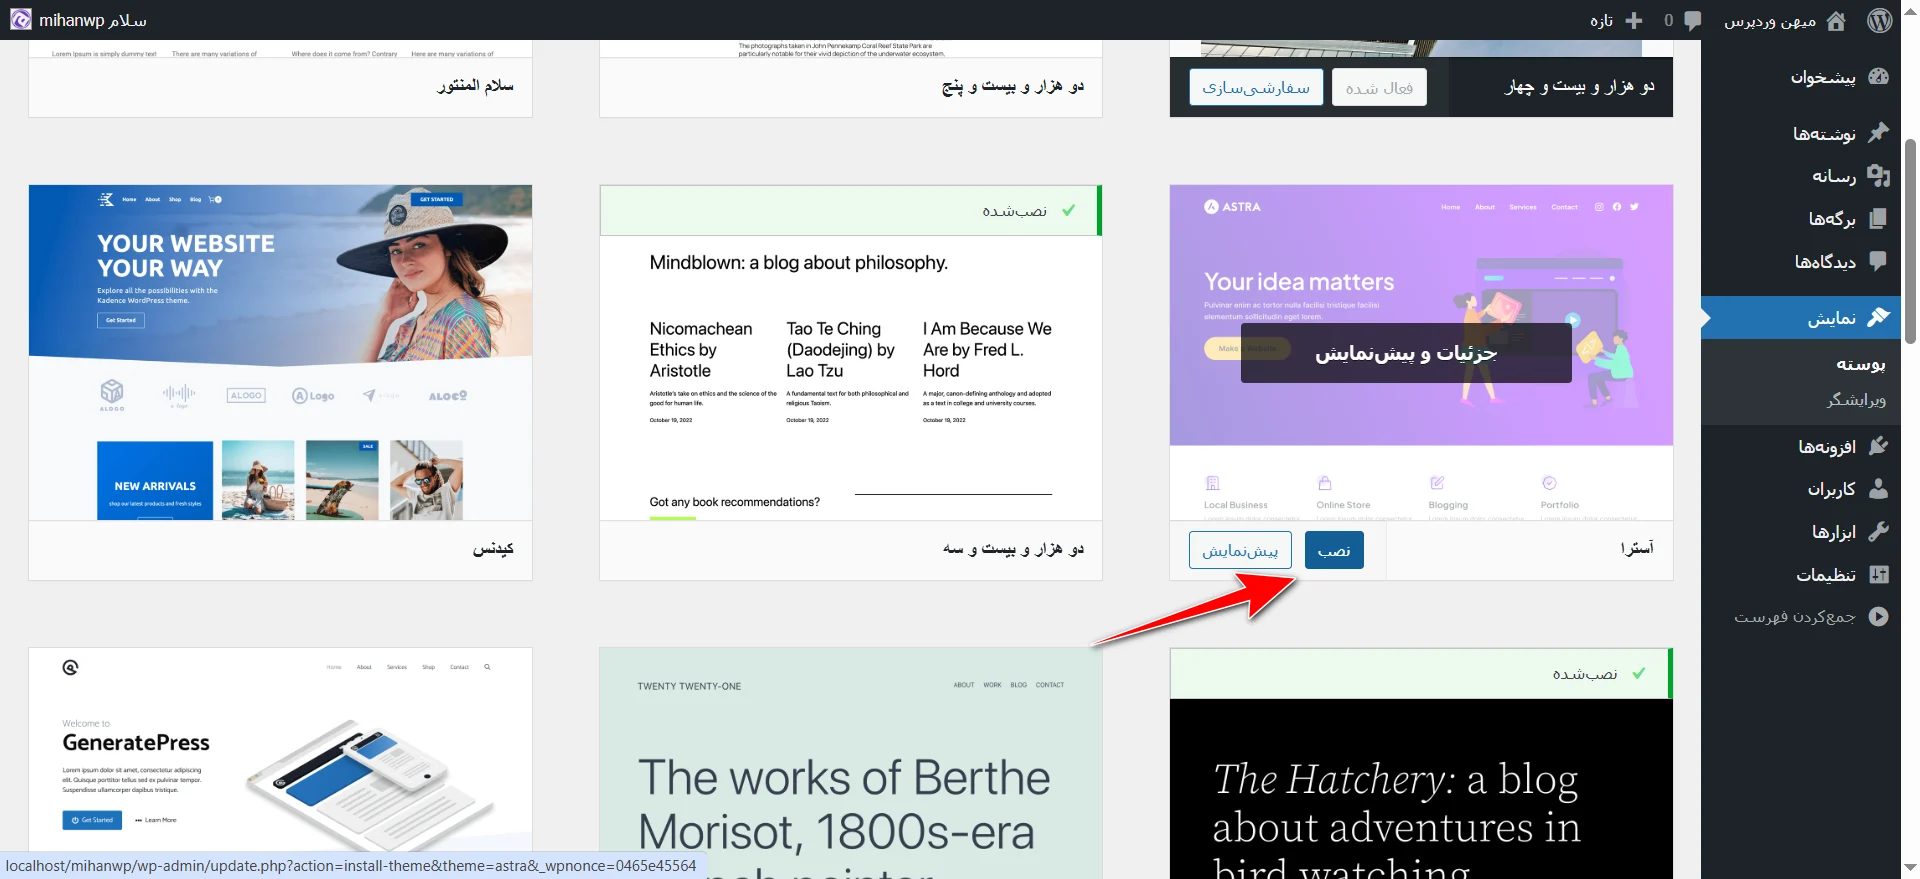Image resolution: width=1920 pixels, height=879 pixels.
Task: Click the نمایش paintbrush icon in sidebar
Action: point(1878,317)
